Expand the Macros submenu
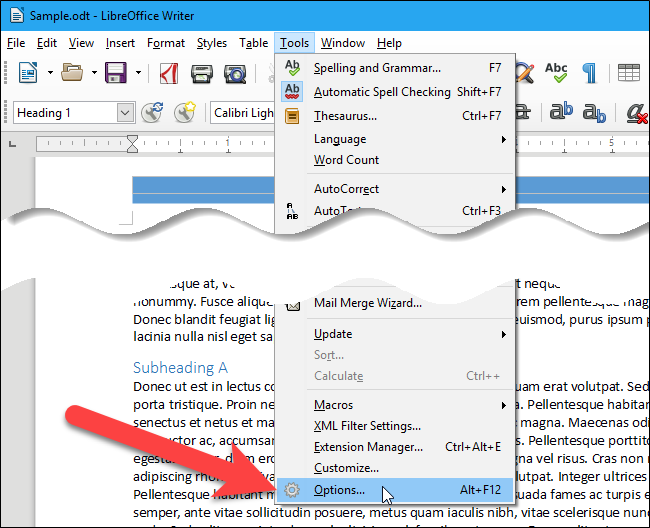Viewport: 650px width, 528px height. tap(395, 405)
